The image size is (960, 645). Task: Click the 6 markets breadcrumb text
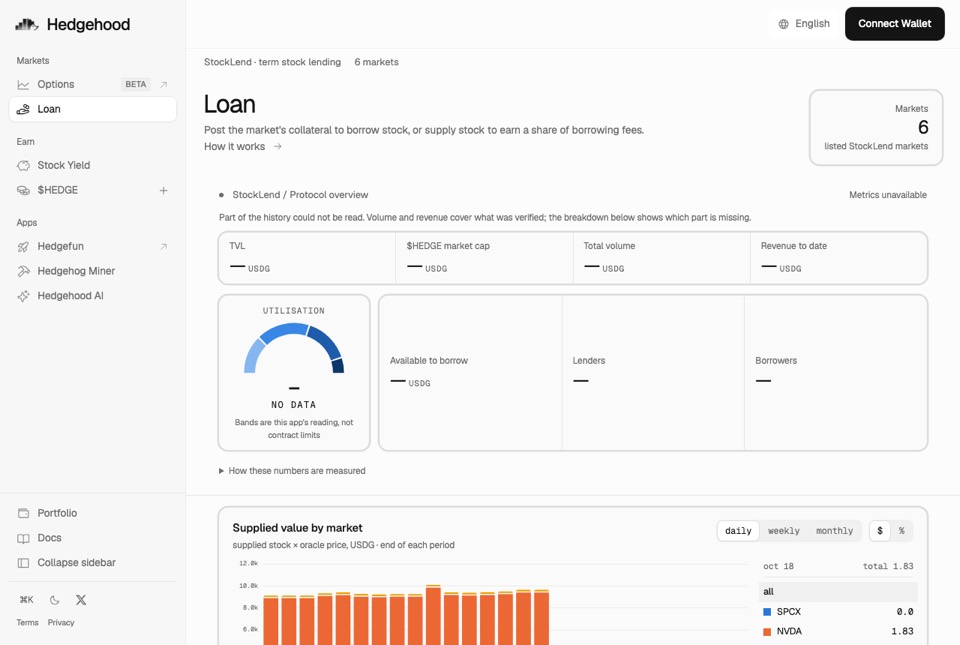point(377,62)
